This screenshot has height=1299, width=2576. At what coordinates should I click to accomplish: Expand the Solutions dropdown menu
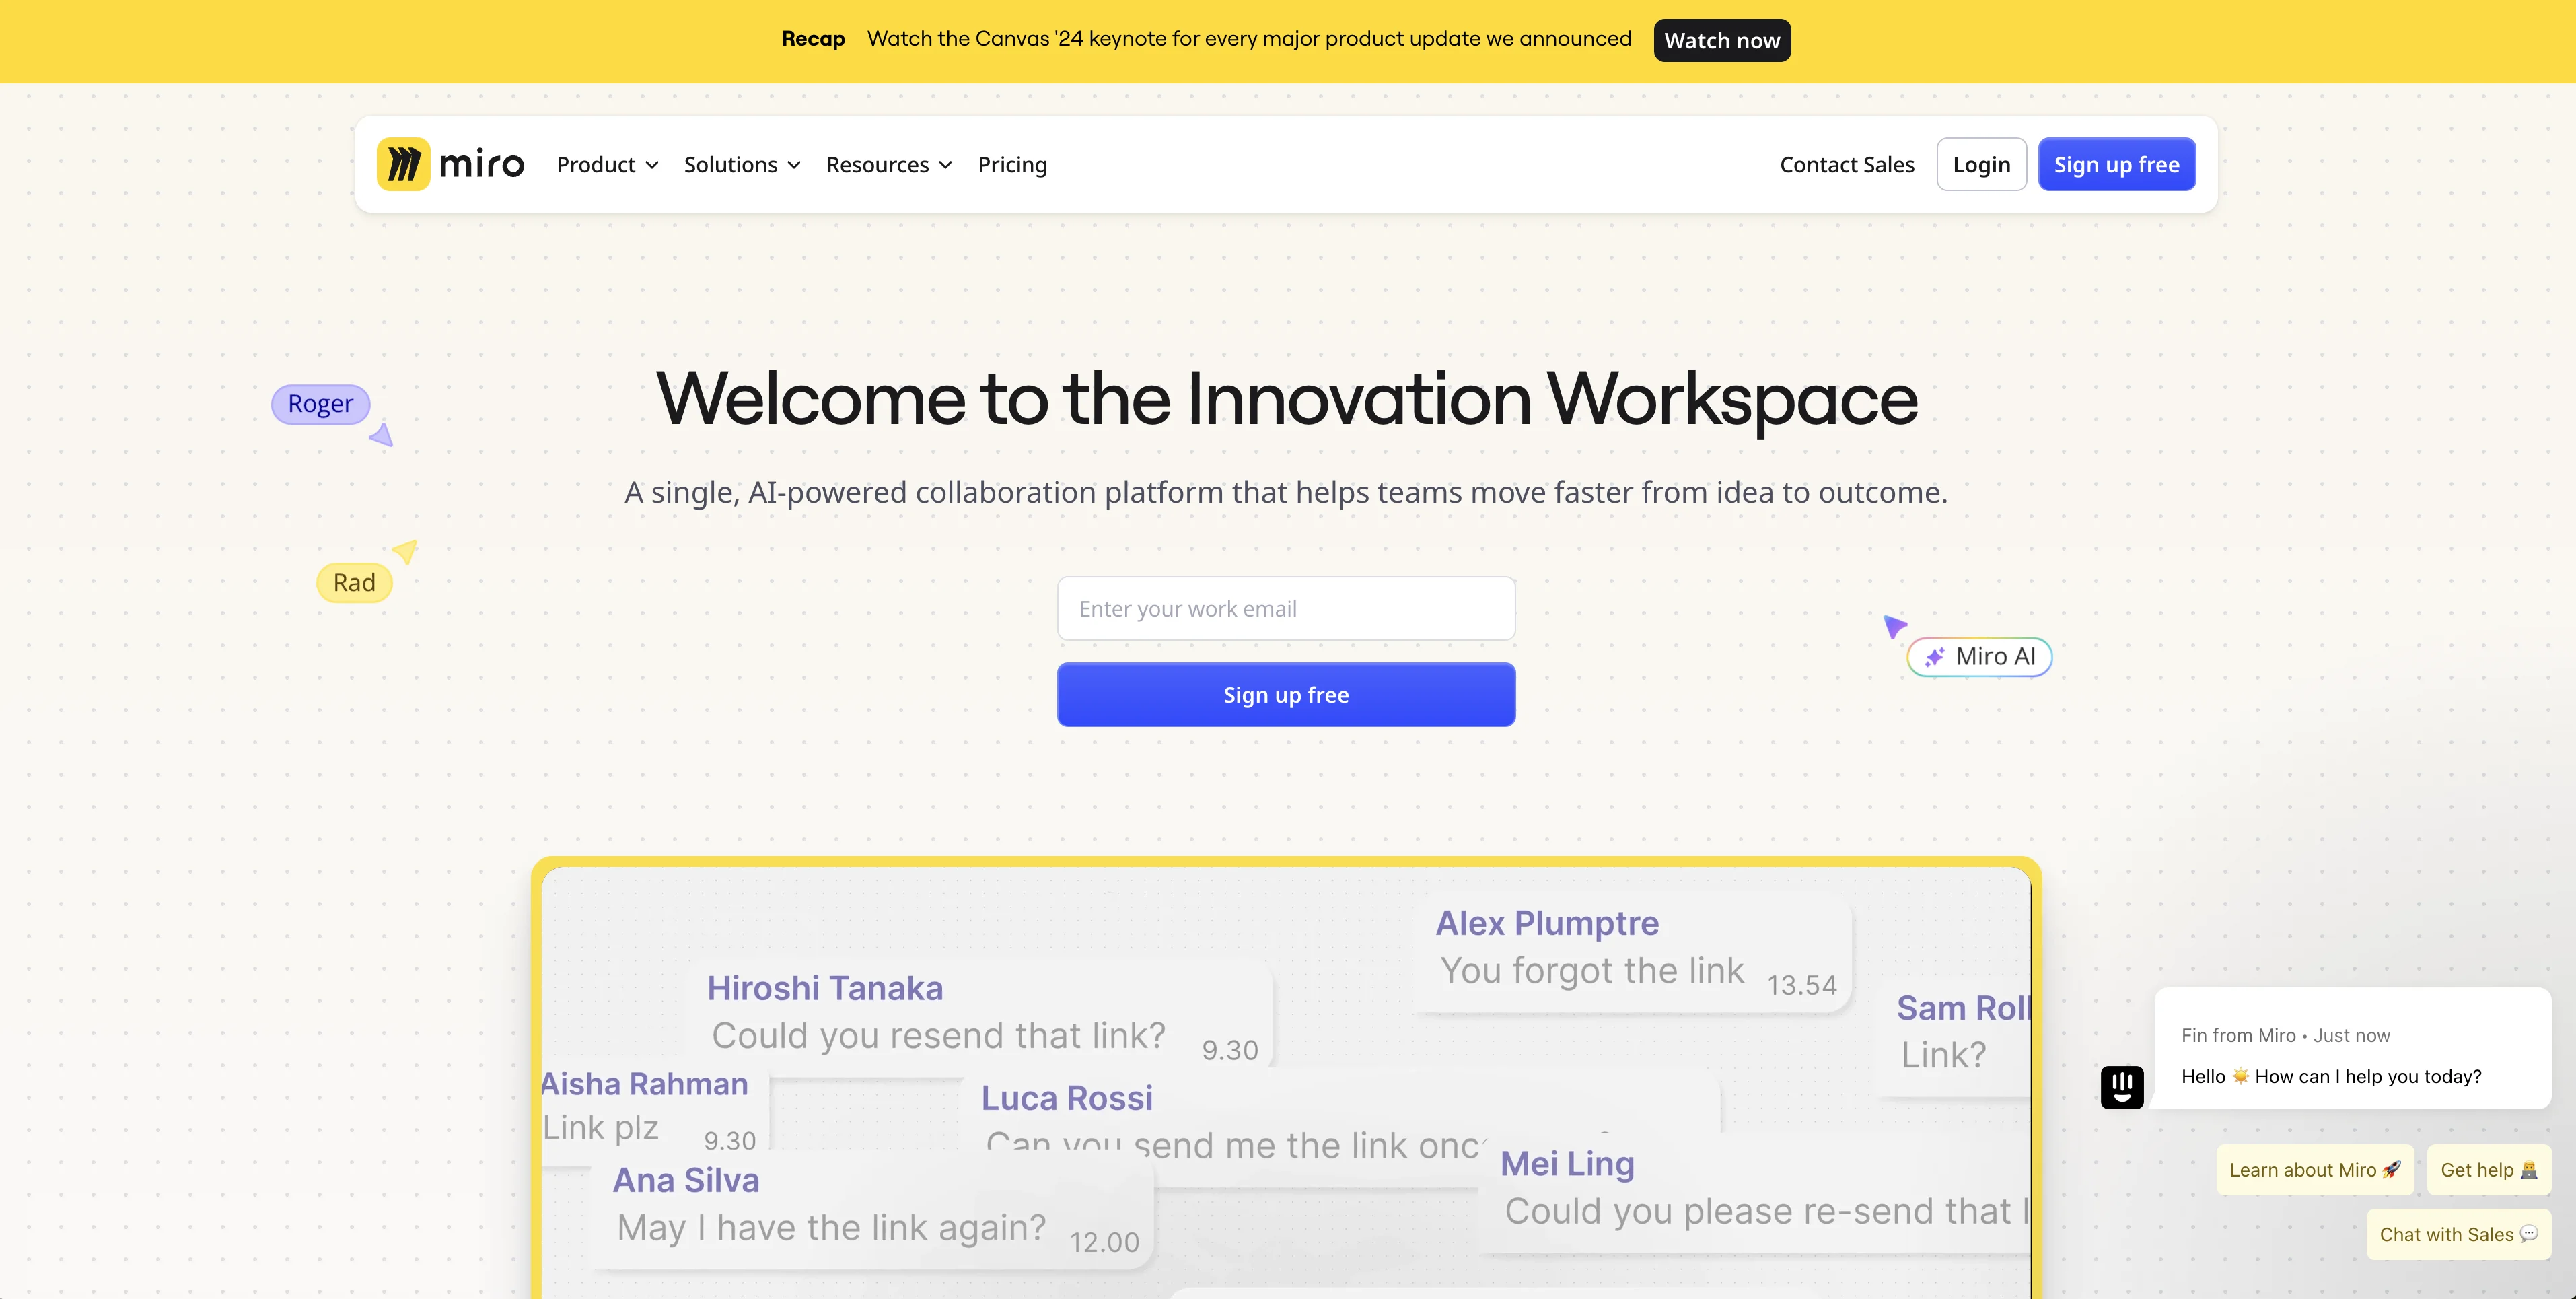point(741,164)
